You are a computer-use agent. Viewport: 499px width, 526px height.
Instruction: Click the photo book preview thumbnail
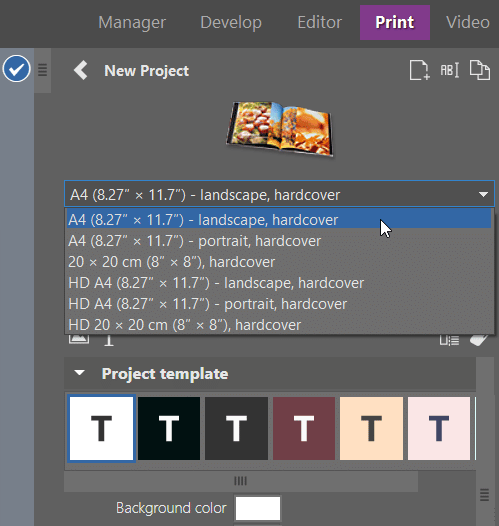pos(280,129)
